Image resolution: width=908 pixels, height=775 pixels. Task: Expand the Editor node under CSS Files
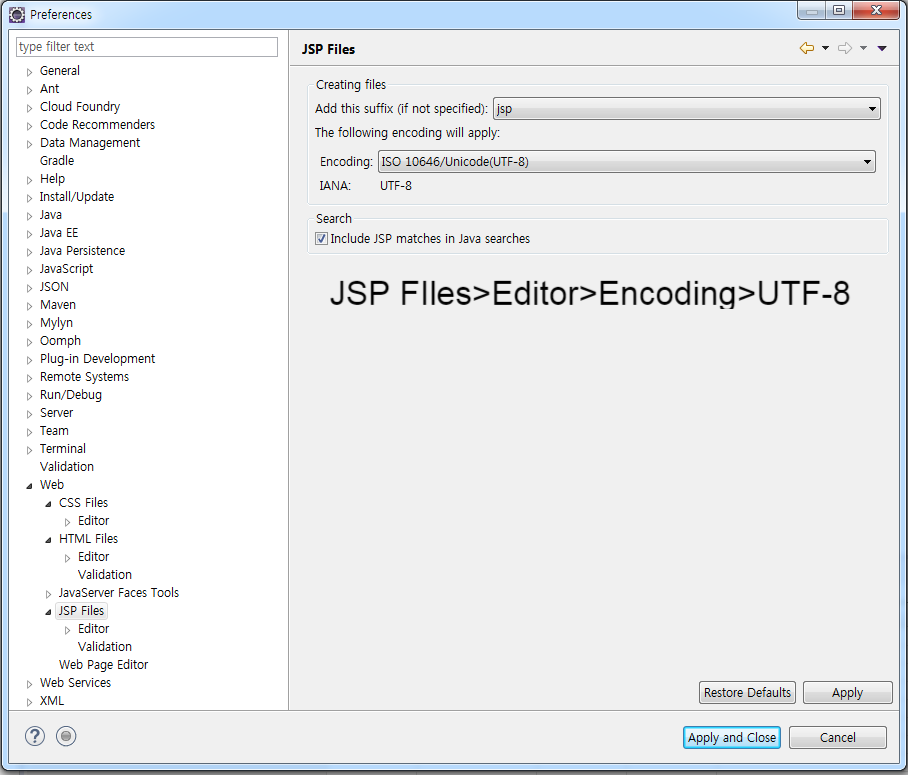pos(67,522)
